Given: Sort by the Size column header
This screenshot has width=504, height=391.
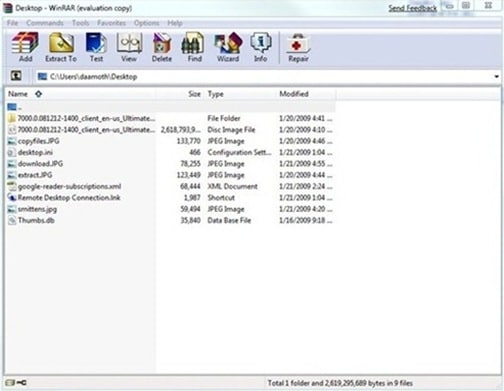Looking at the screenshot, I should tap(194, 94).
